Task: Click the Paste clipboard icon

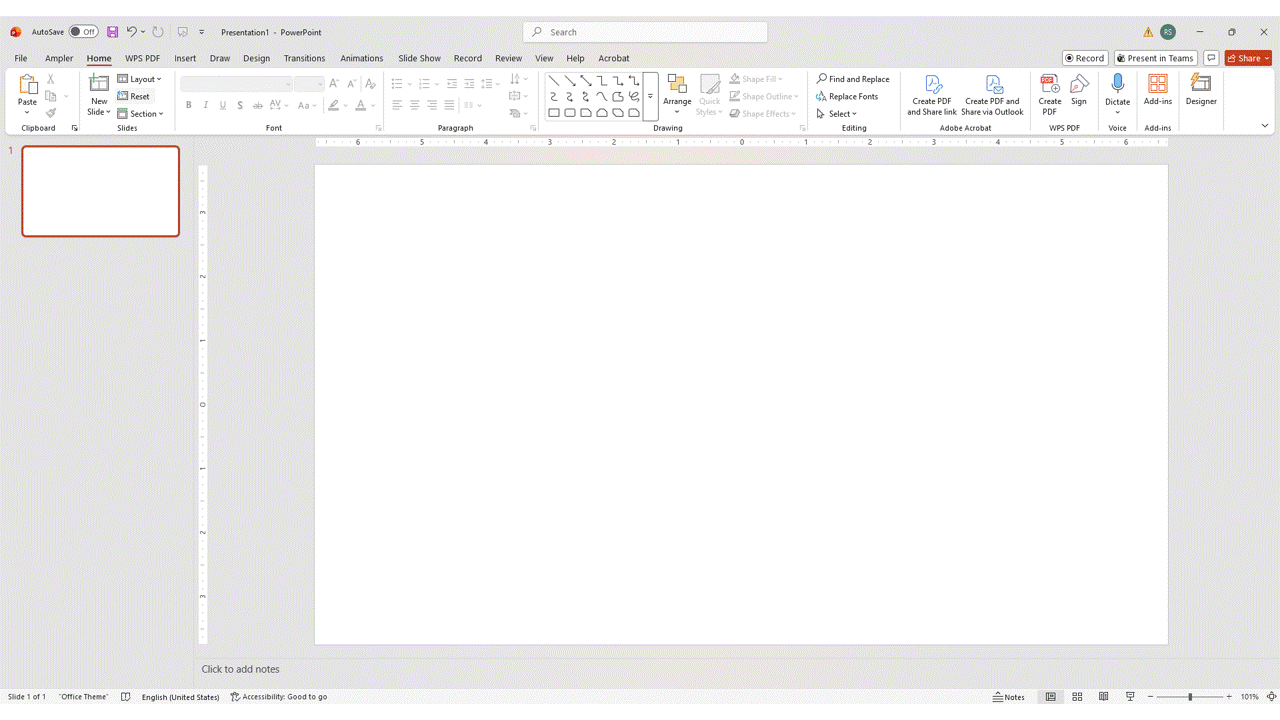Action: (27, 84)
